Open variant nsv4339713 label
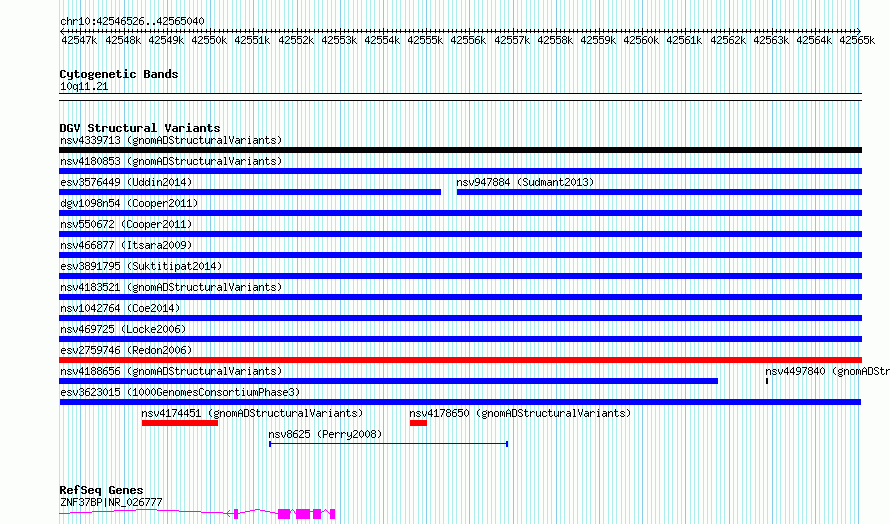Viewport: 890px width, 524px height. 171,140
